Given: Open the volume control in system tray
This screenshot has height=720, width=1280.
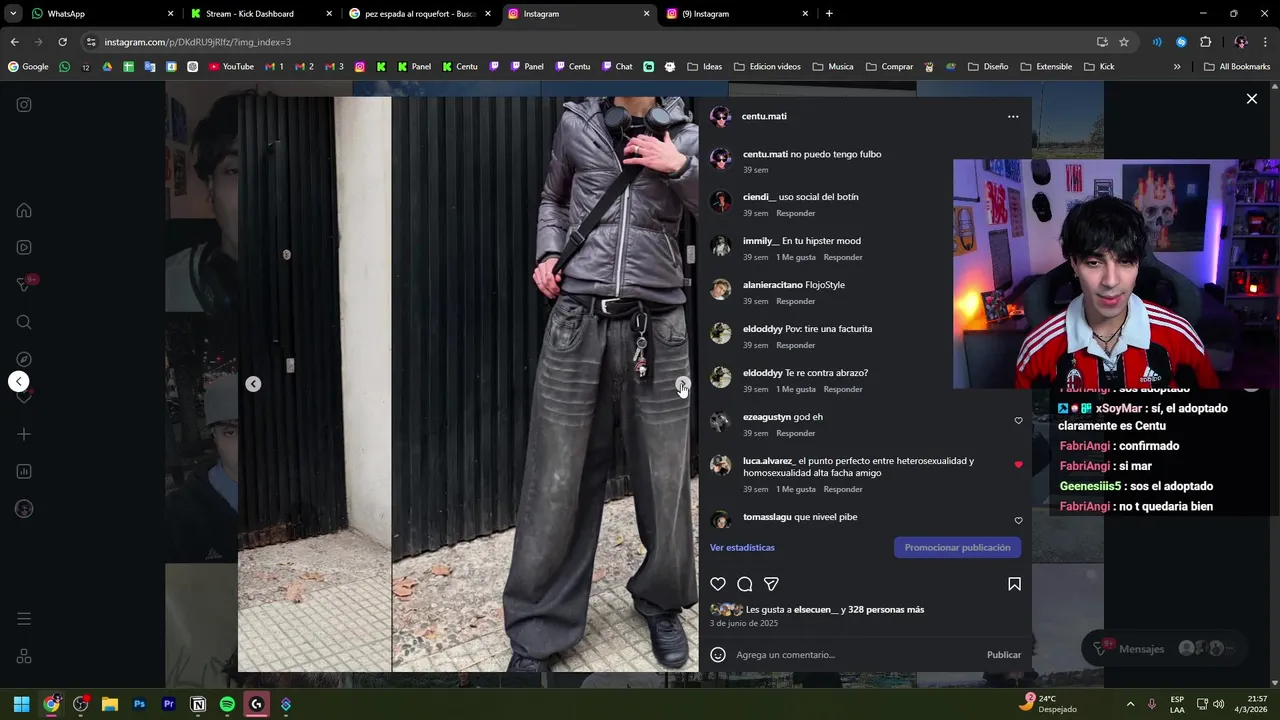Looking at the screenshot, I should click(1218, 704).
